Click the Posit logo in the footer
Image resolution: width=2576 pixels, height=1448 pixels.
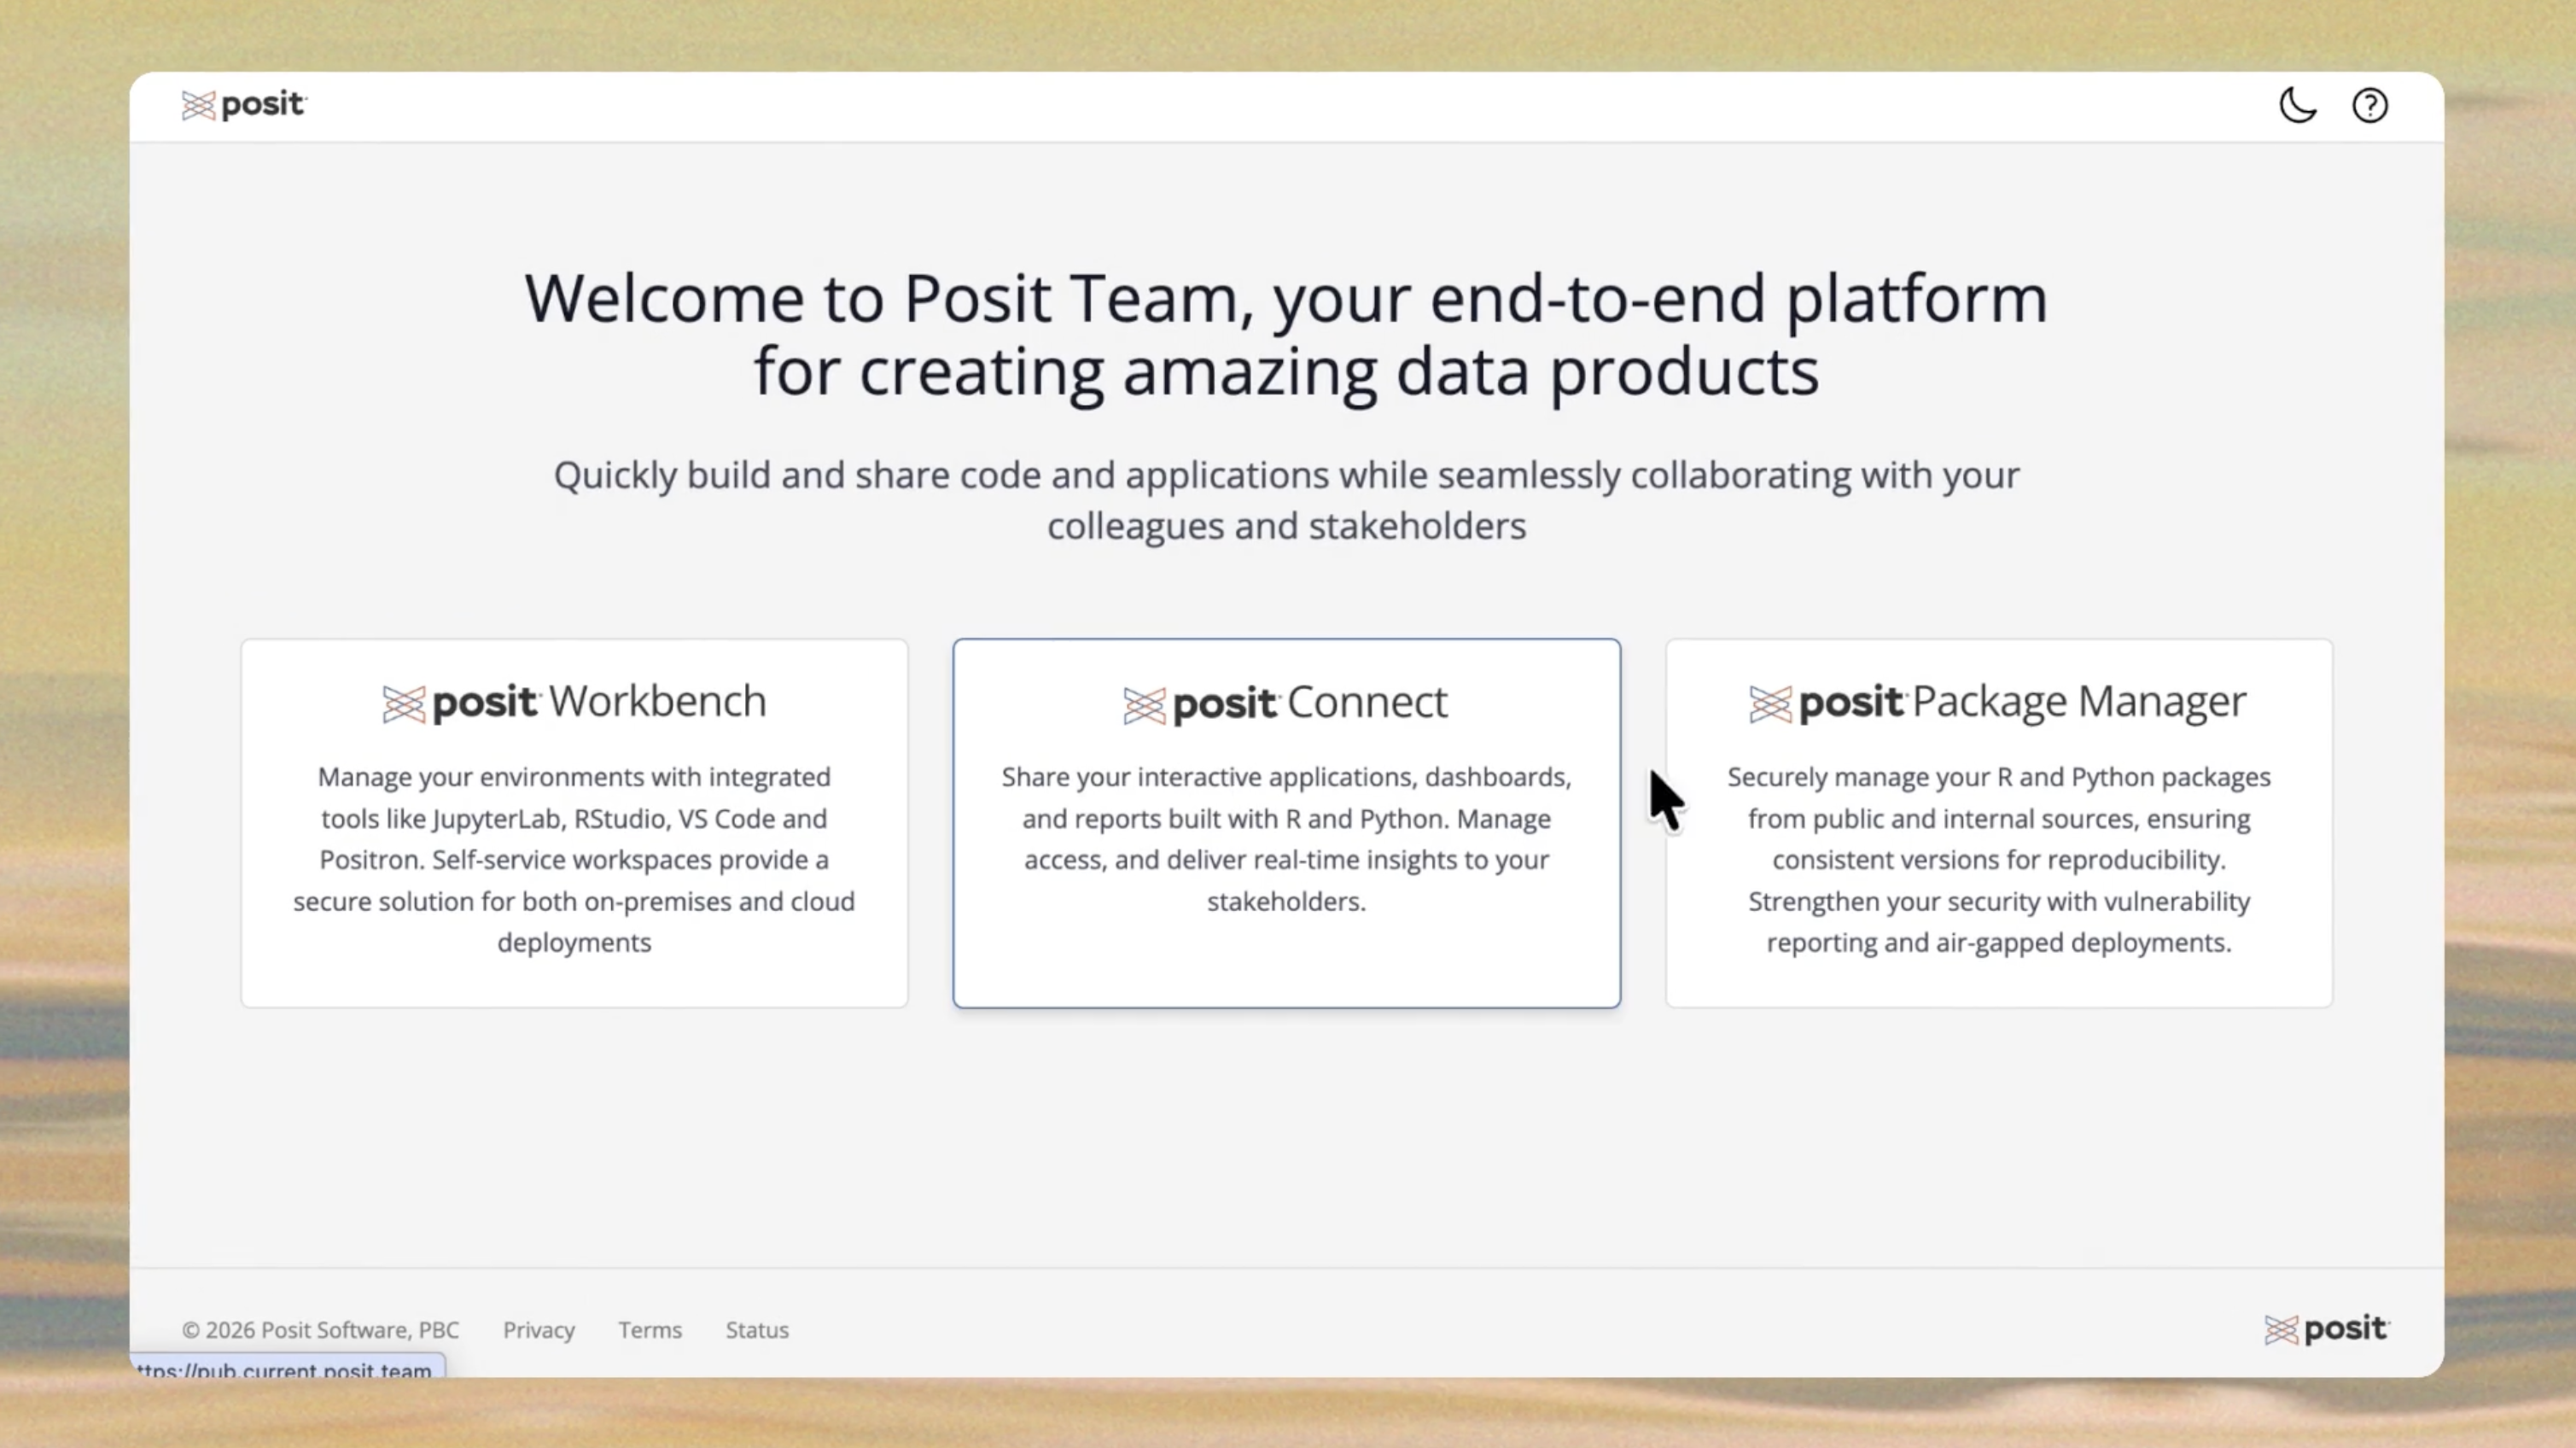(2326, 1329)
